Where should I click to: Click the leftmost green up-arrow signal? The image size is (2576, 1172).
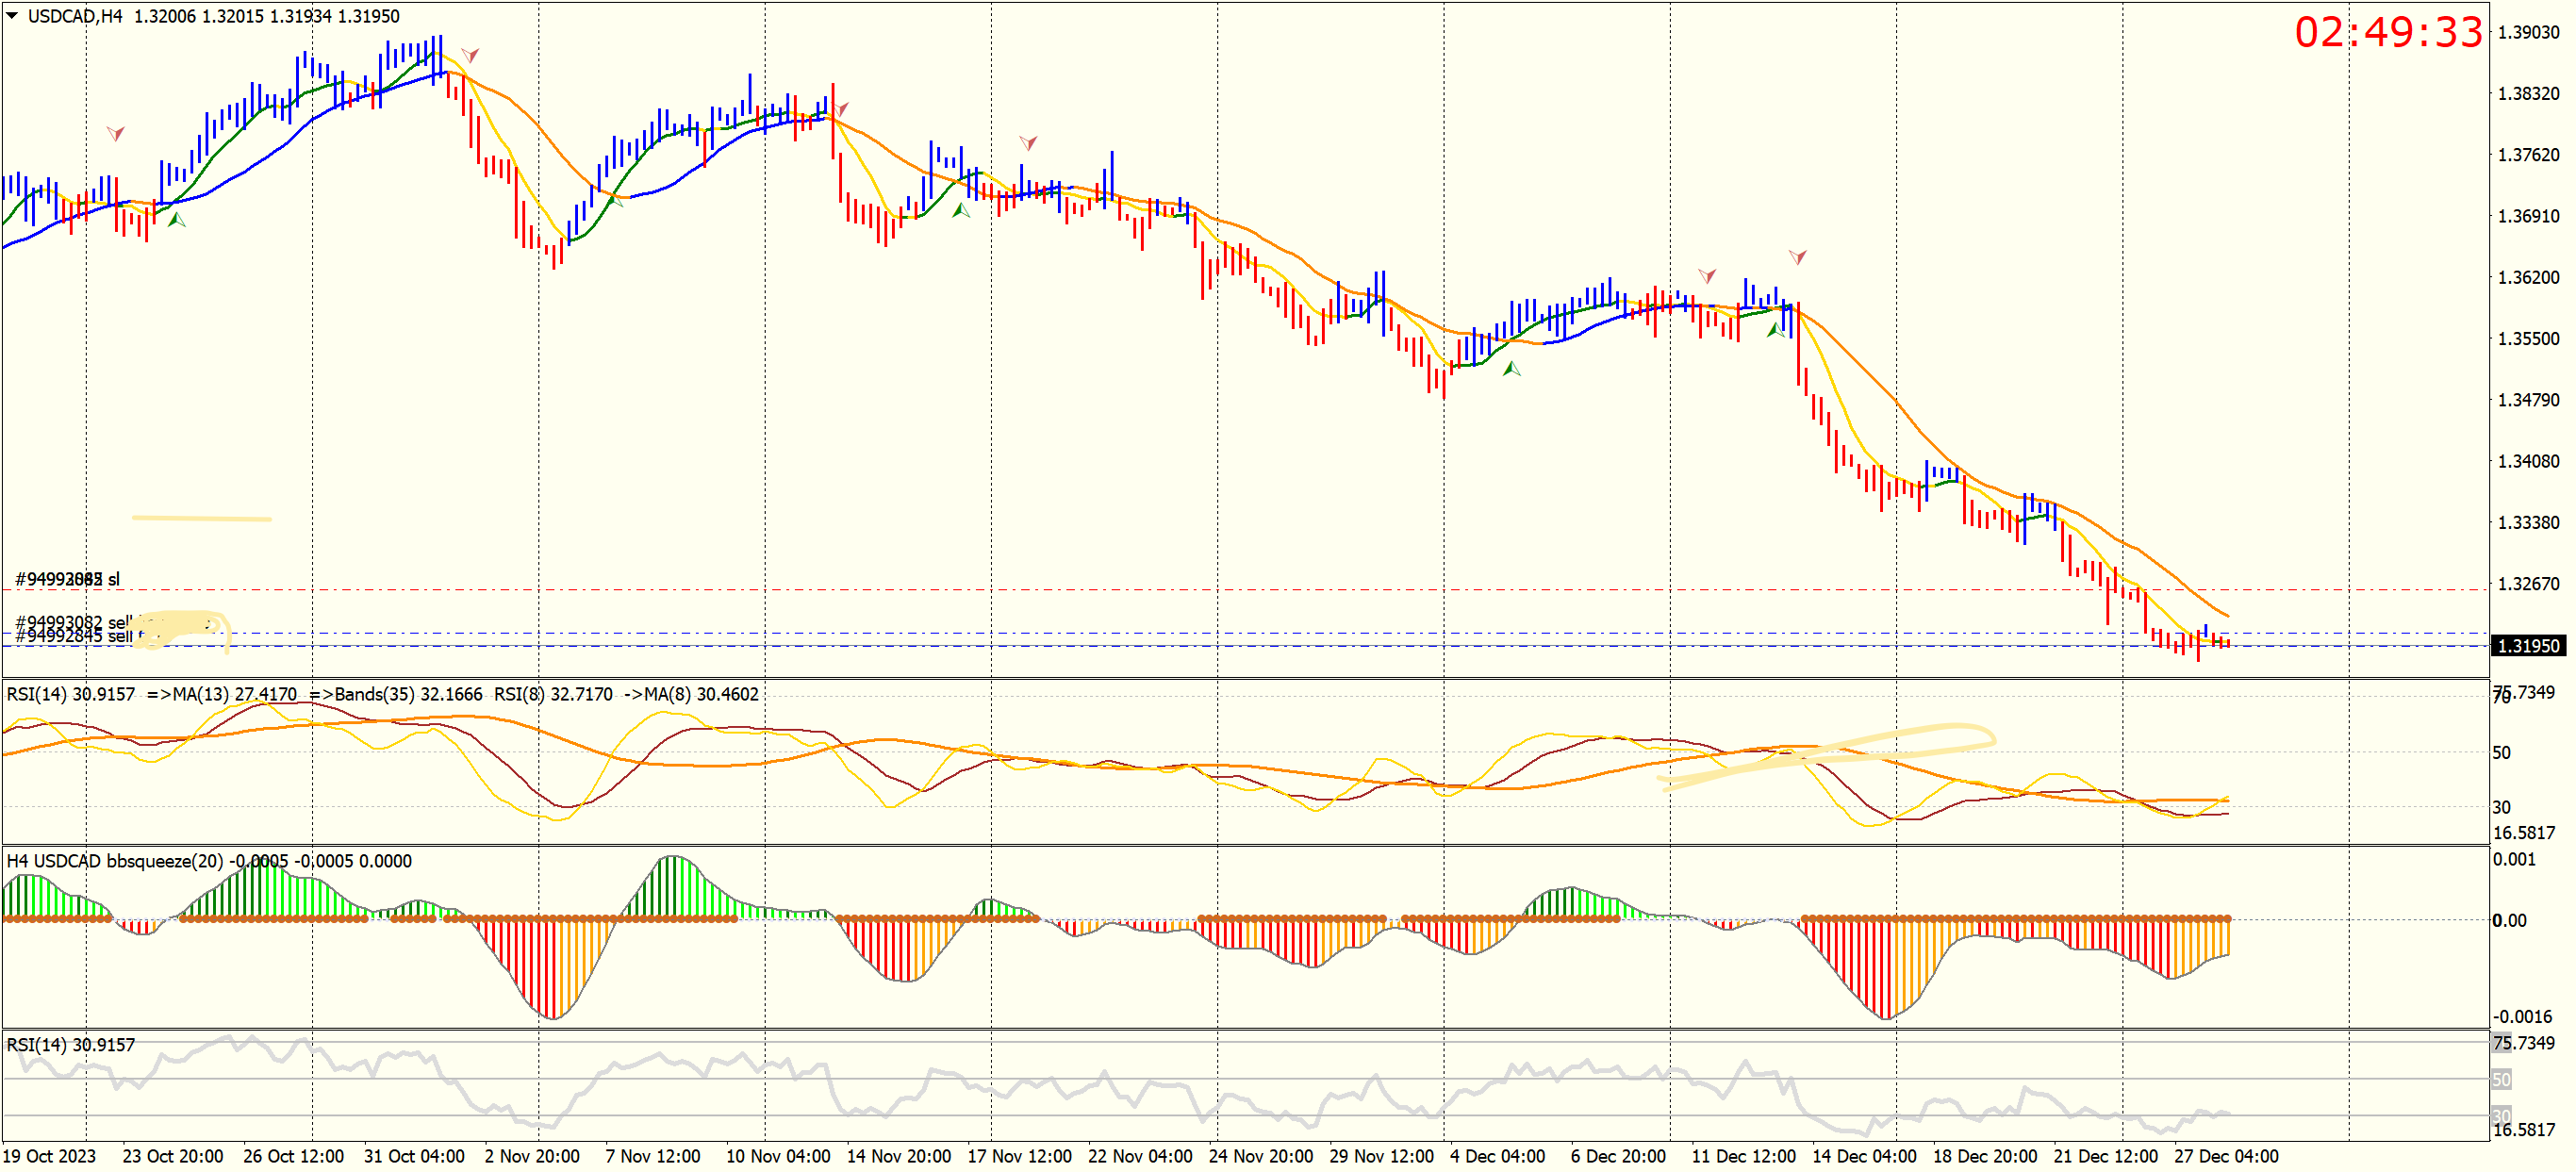click(177, 220)
